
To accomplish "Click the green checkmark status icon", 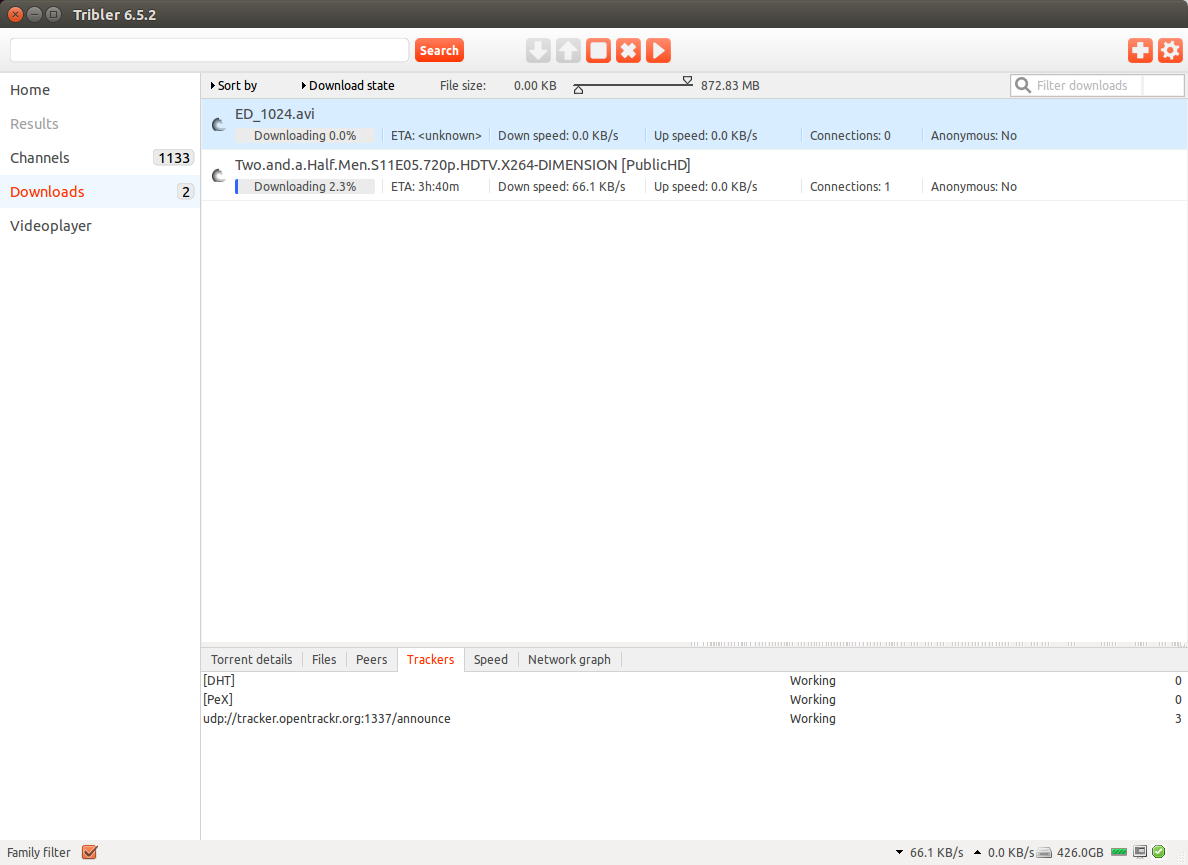I will coord(1158,852).
